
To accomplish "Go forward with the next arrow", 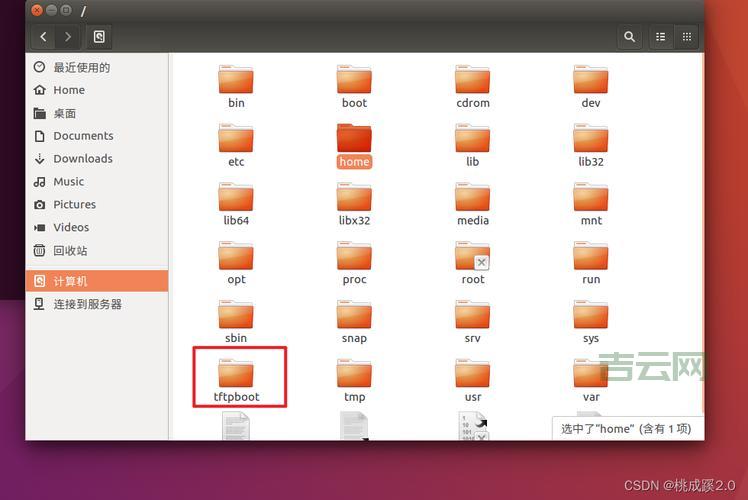I will point(68,37).
